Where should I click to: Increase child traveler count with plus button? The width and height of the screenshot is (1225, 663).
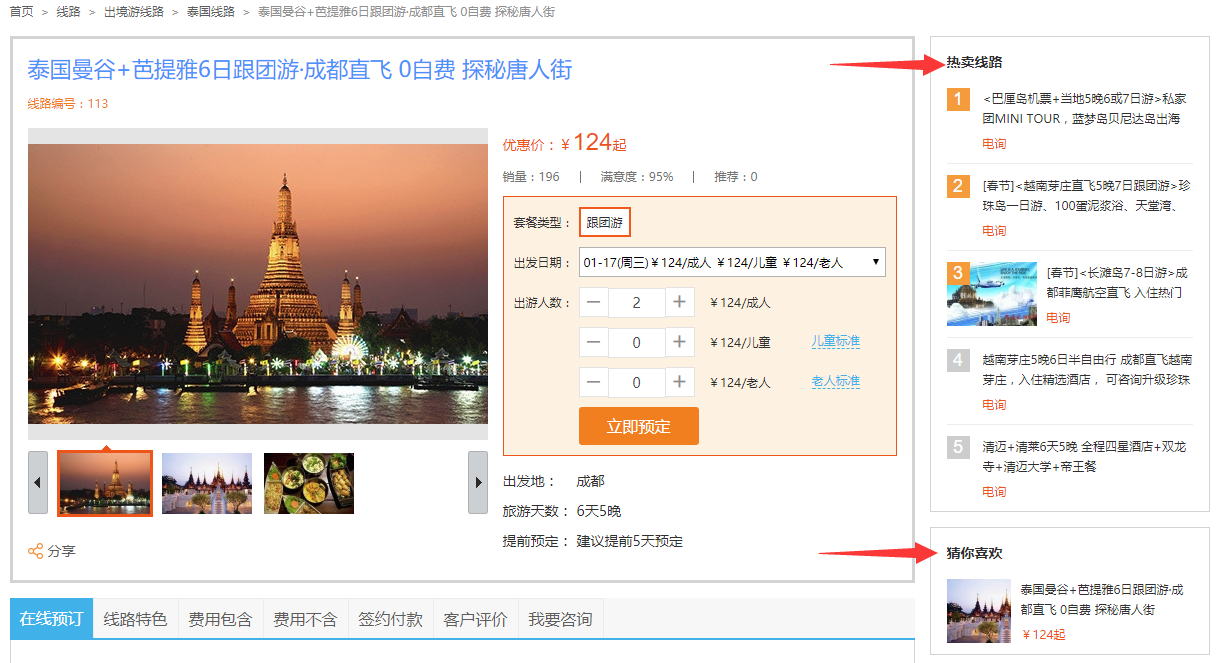click(680, 342)
